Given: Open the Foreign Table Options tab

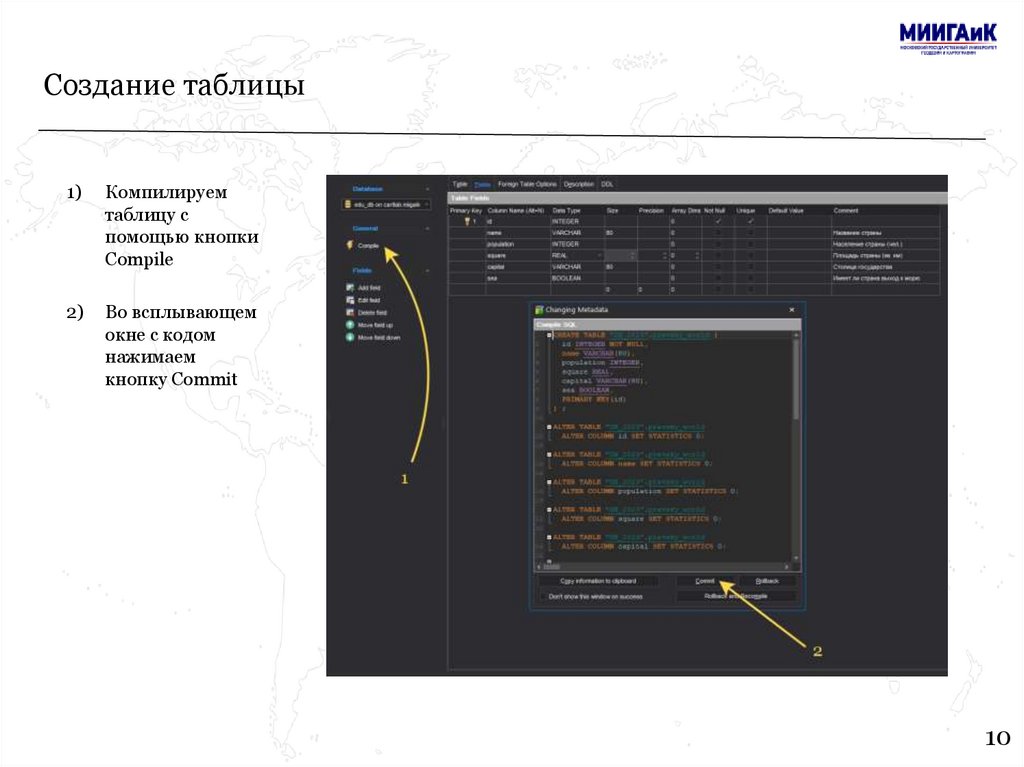Looking at the screenshot, I should point(527,184).
